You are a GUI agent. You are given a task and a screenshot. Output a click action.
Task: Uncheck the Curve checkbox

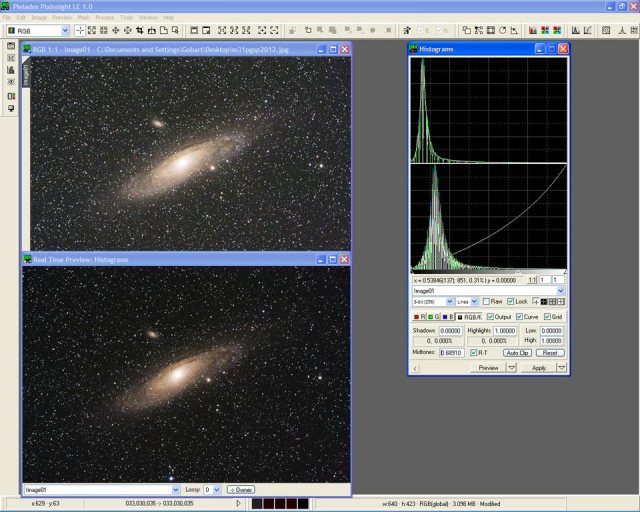point(518,316)
